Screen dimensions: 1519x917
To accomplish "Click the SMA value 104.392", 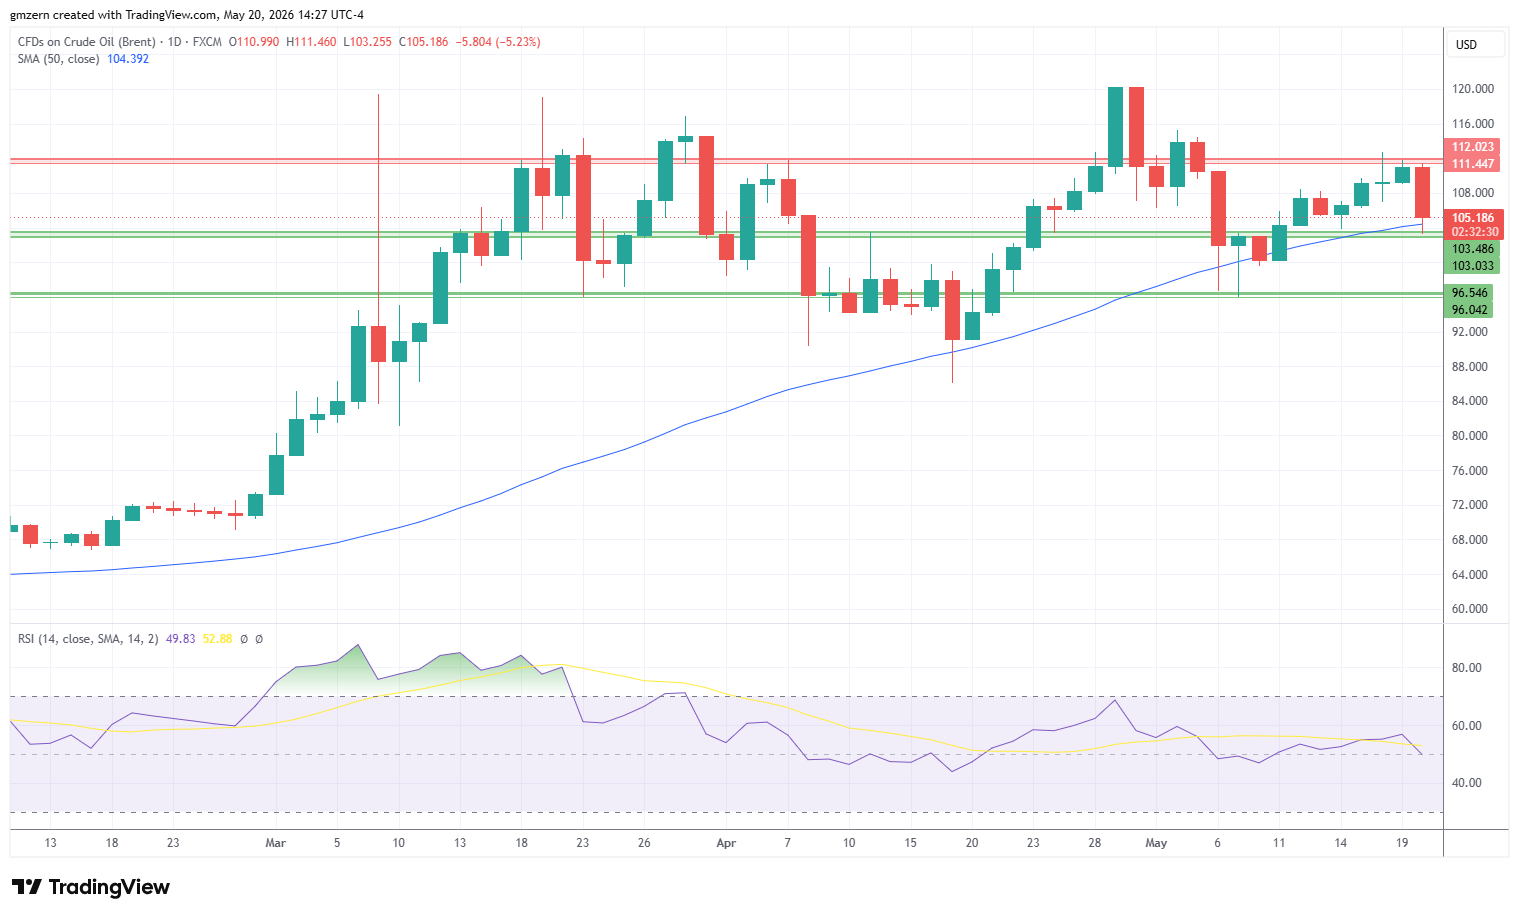I will [x=128, y=59].
